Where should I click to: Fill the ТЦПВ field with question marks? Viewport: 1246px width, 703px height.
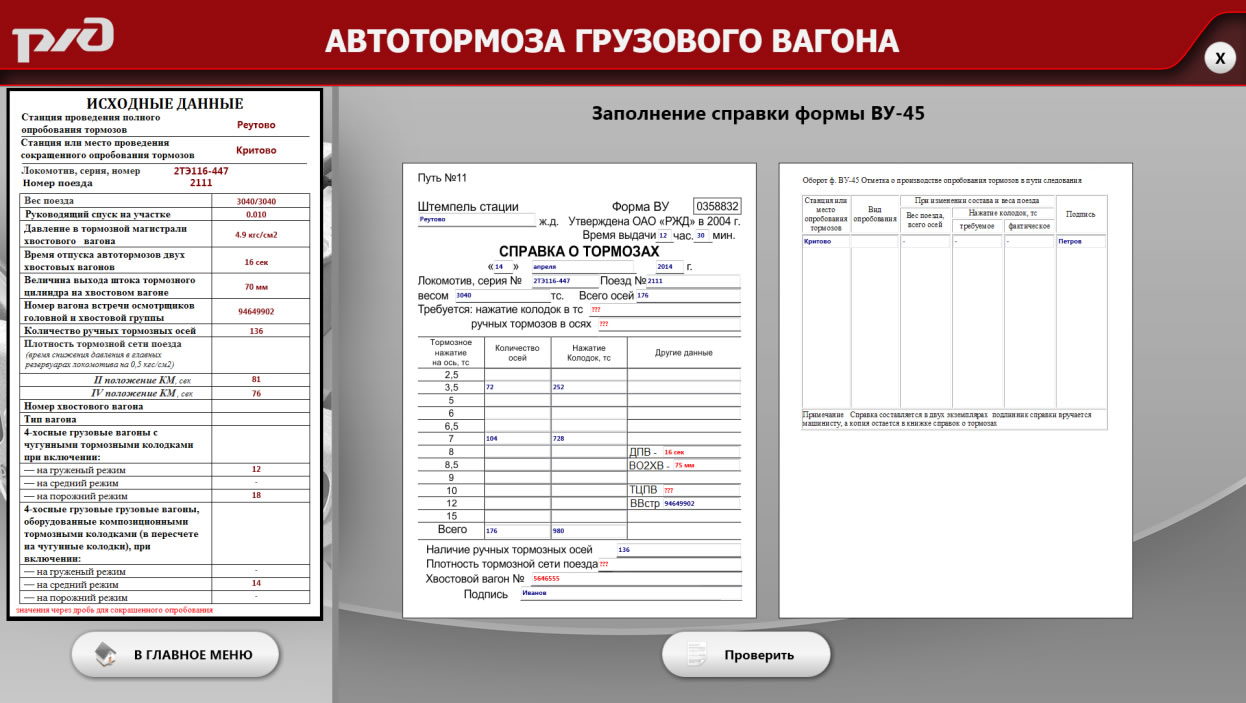point(700,490)
